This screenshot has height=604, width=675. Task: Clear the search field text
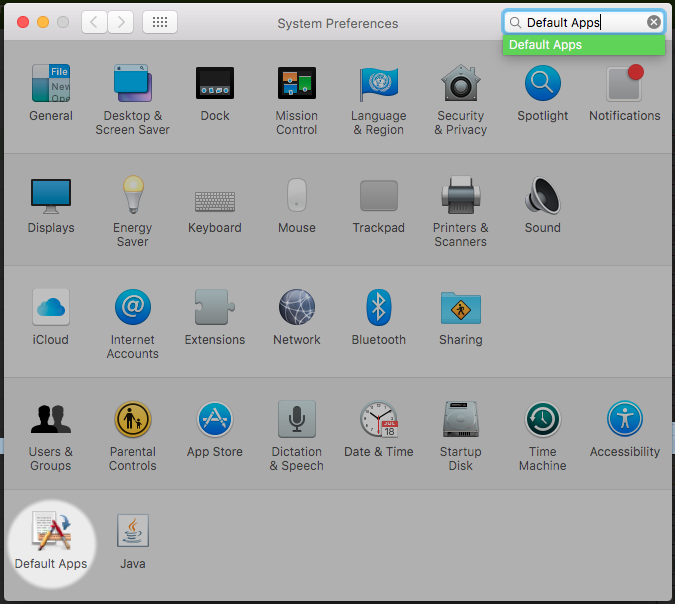pos(653,22)
